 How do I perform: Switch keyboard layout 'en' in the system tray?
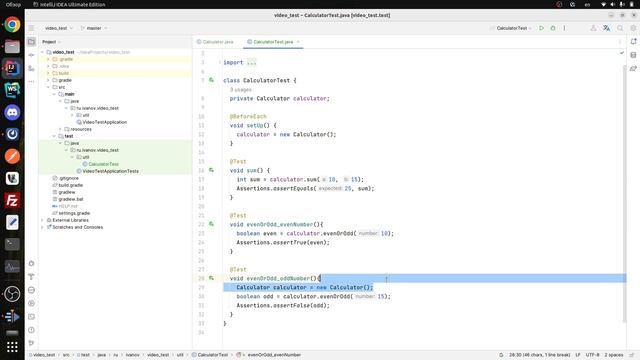click(587, 4)
